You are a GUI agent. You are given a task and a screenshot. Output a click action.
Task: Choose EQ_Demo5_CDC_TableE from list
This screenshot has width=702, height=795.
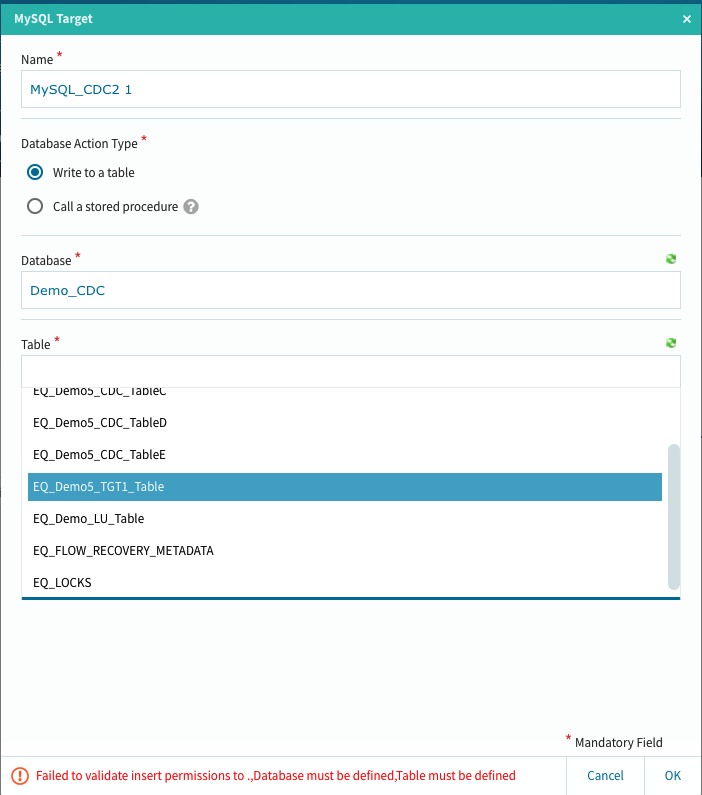coord(345,455)
